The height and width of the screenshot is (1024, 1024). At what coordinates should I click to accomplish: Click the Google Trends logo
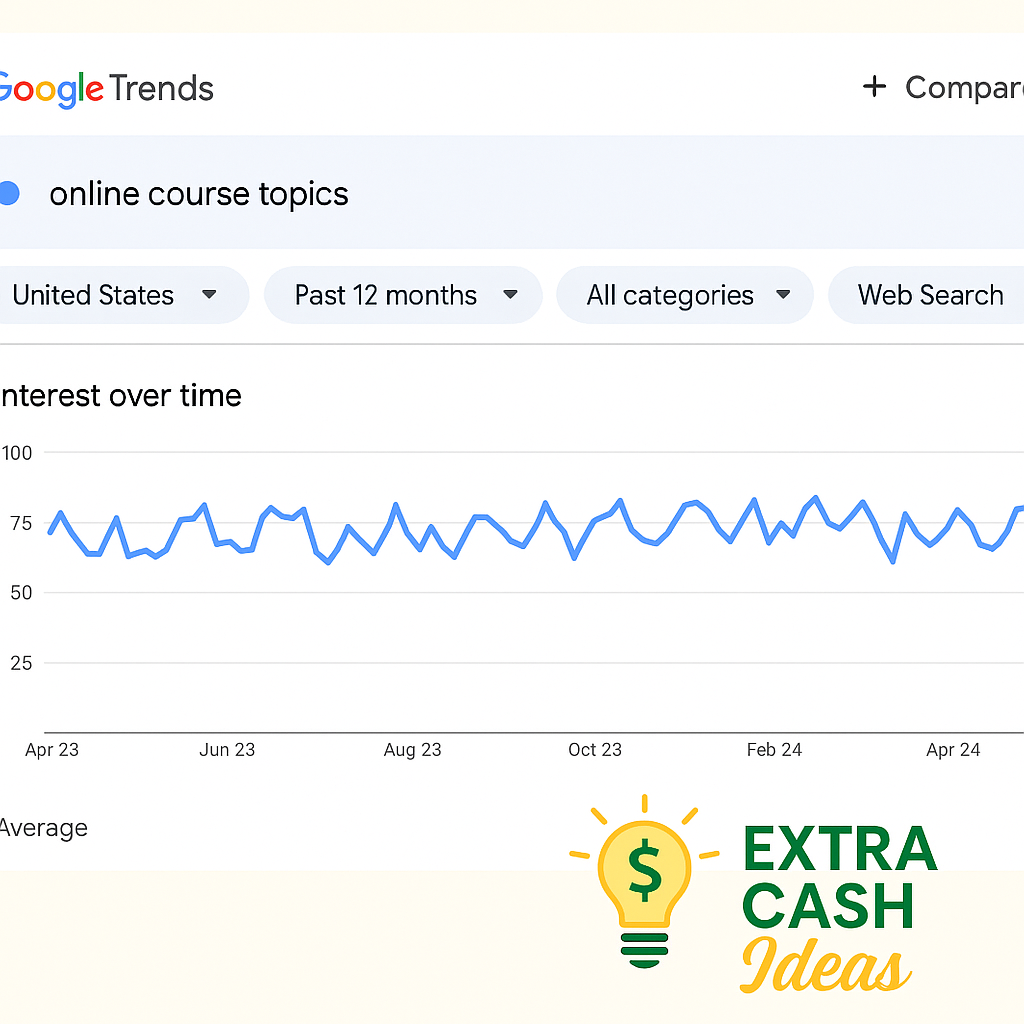point(105,88)
